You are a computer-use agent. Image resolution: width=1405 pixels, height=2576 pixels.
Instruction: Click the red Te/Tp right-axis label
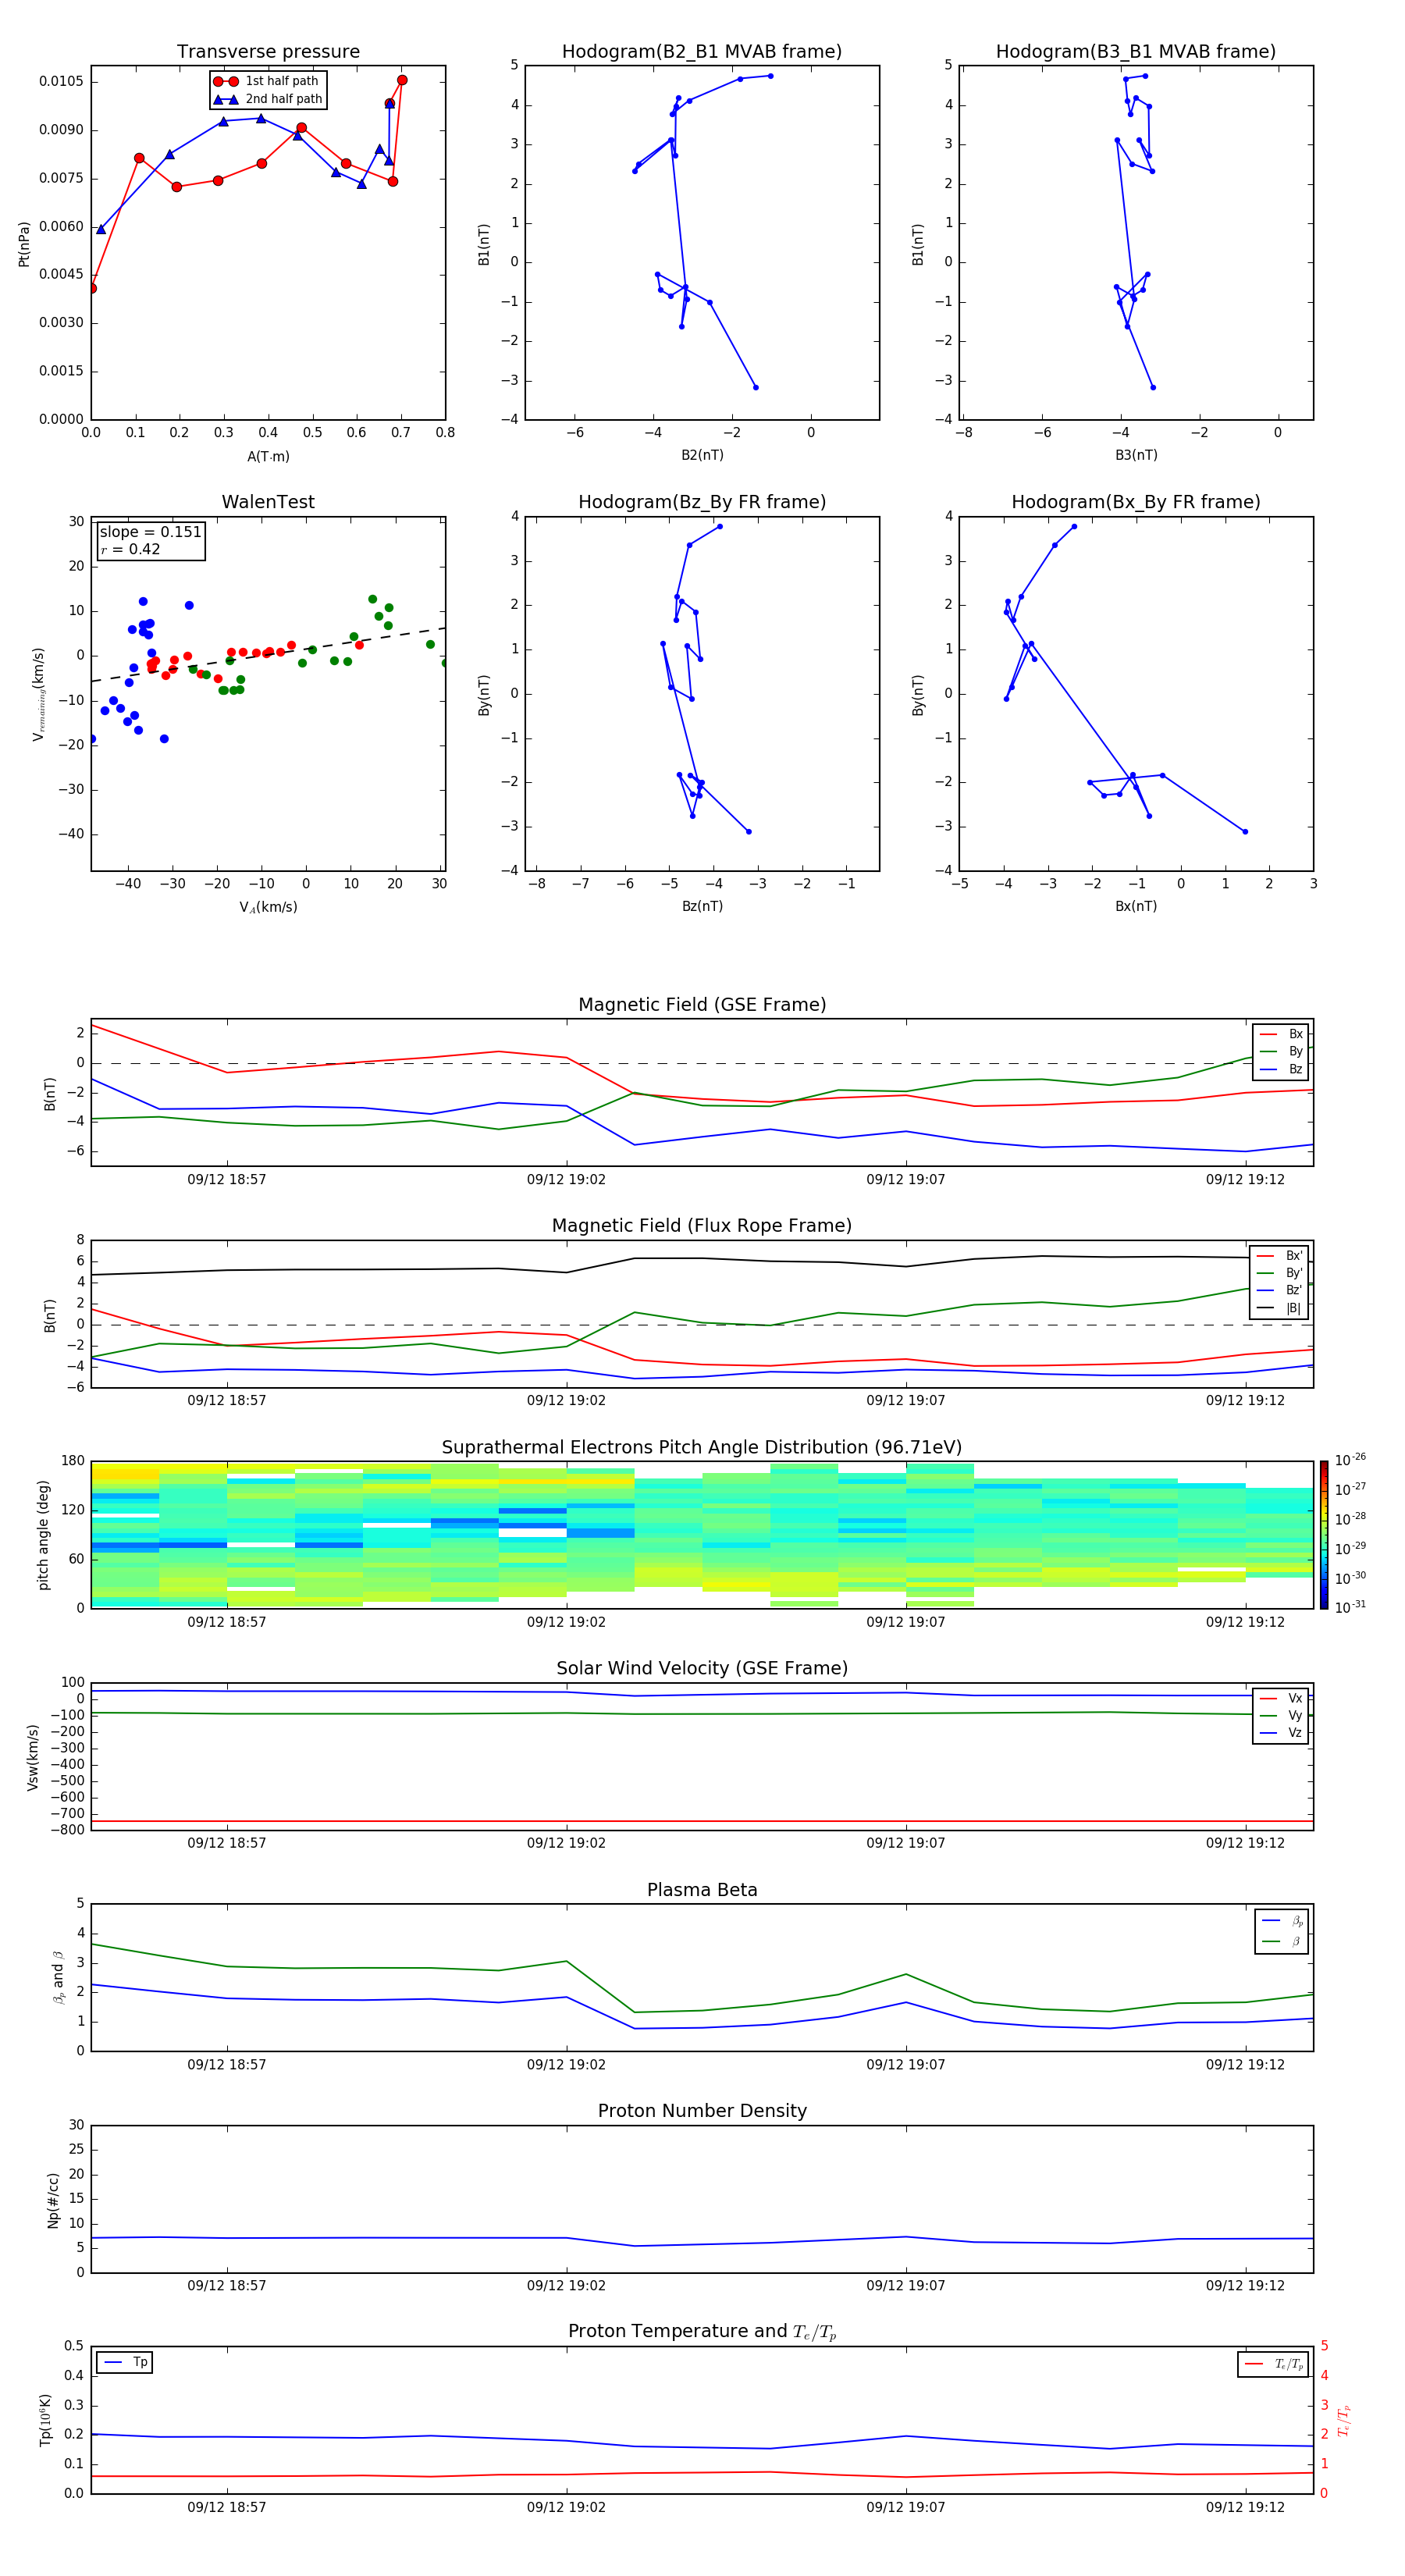click(x=1344, y=2420)
